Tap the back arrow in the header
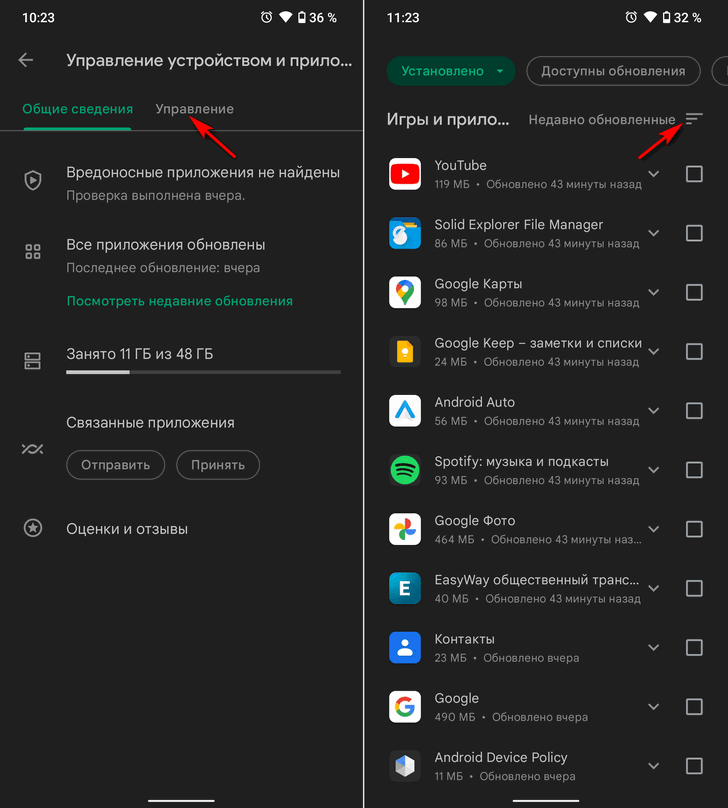Screen dimensions: 728x808 click(26, 60)
